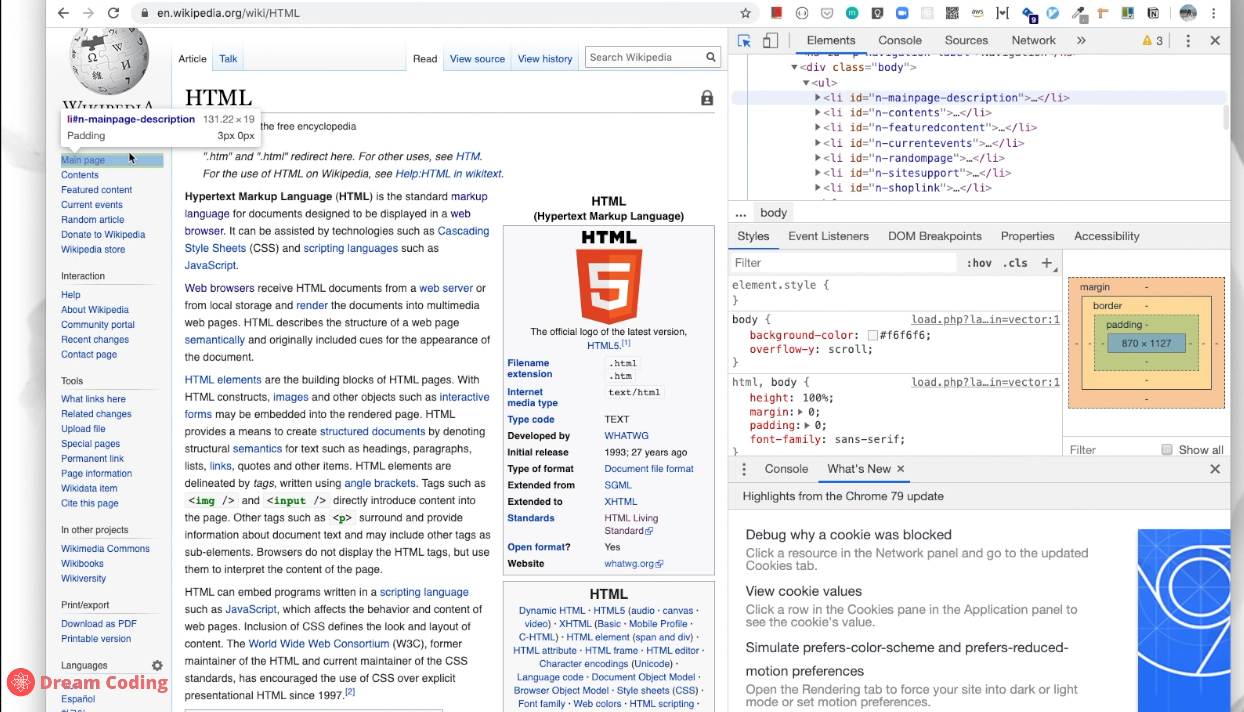Screen dimensions: 1244x712
Task: Expand the margin shorthand property triangle
Action: (x=799, y=412)
